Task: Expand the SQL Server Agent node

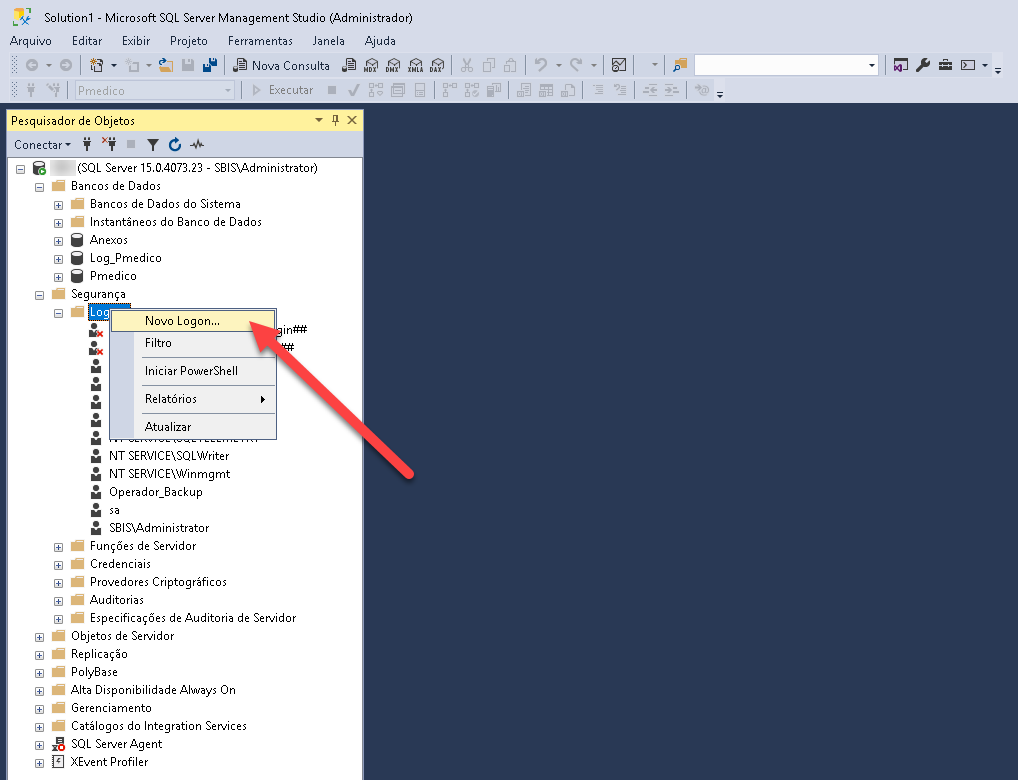Action: click(40, 744)
